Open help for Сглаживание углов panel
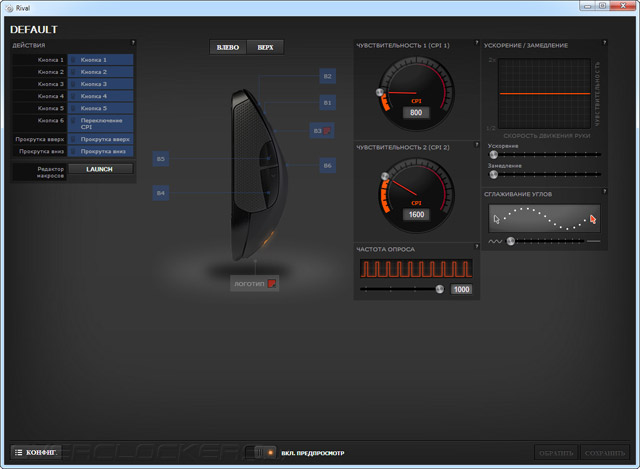The height and width of the screenshot is (469, 640). (x=604, y=191)
